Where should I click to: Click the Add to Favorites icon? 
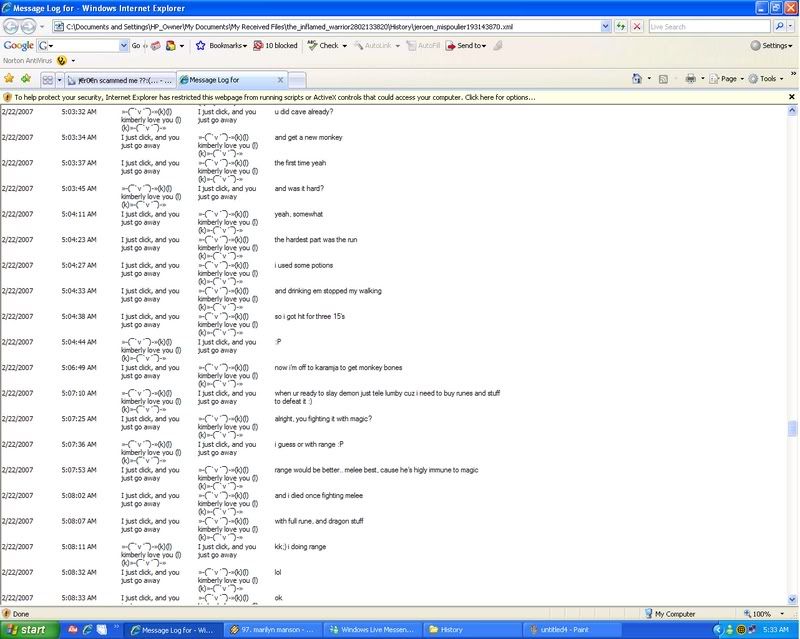26,79
